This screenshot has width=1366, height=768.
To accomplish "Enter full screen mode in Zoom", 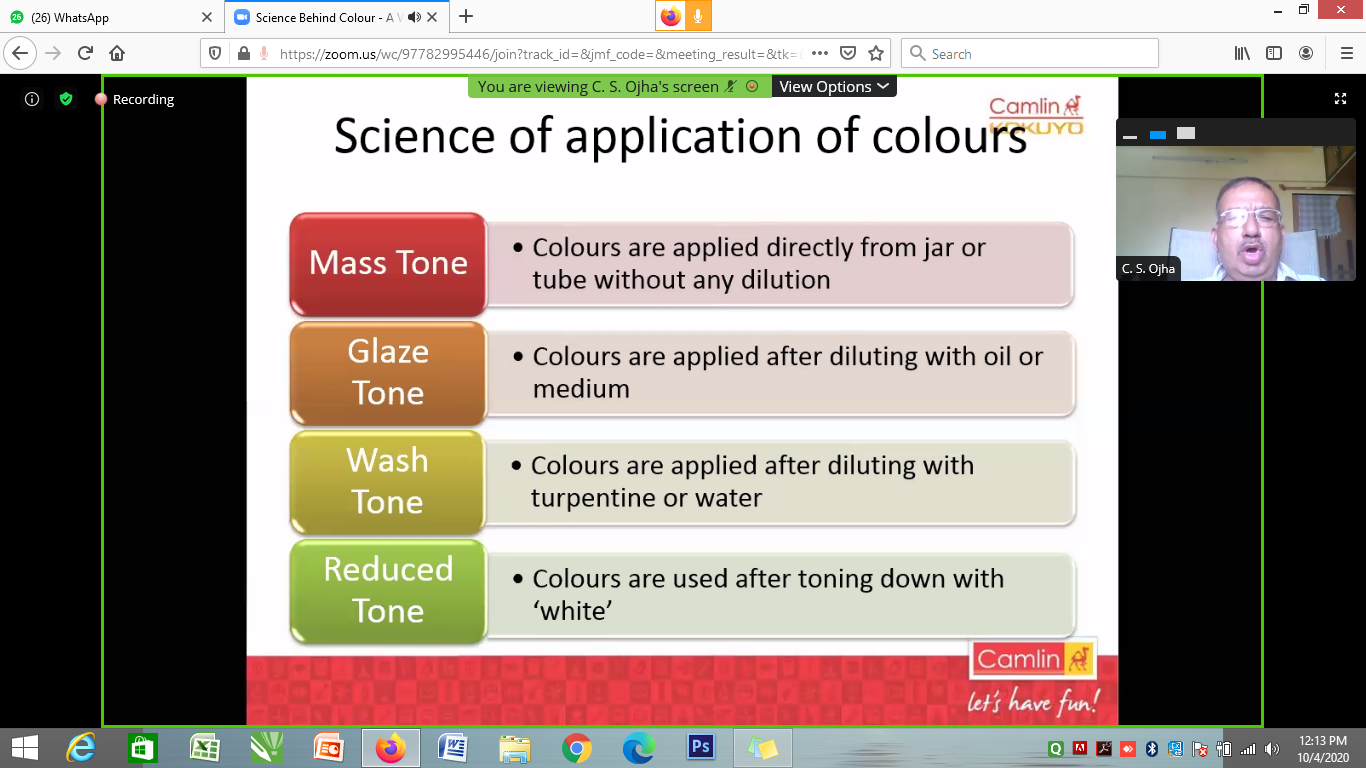I will [x=1340, y=99].
